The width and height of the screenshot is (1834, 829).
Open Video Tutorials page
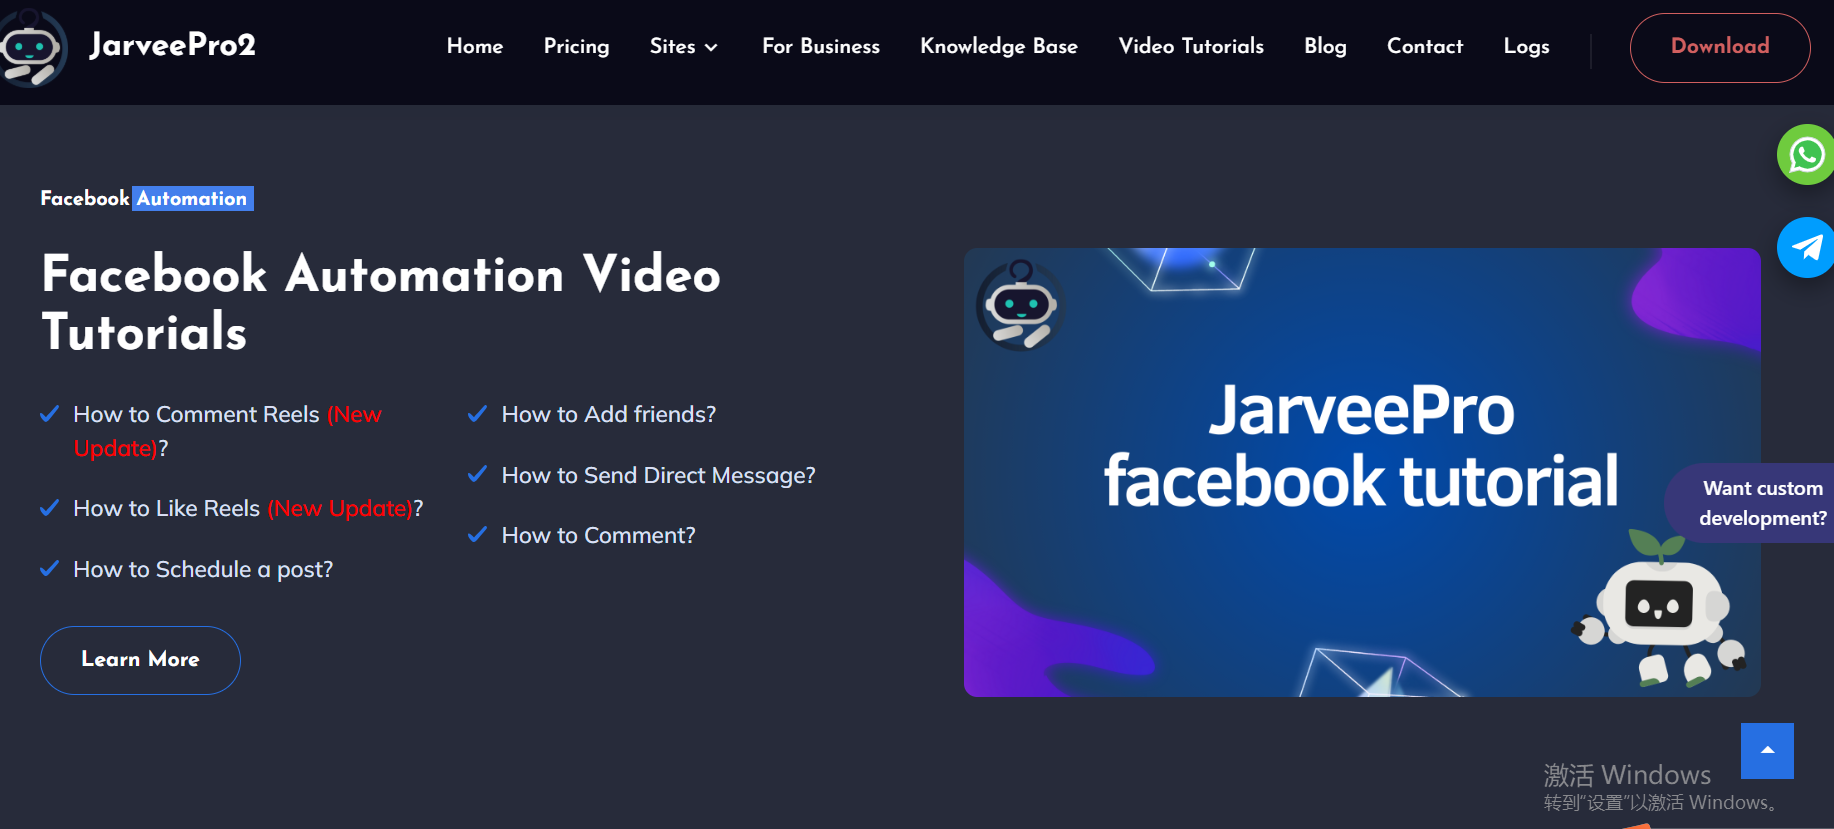[1191, 46]
